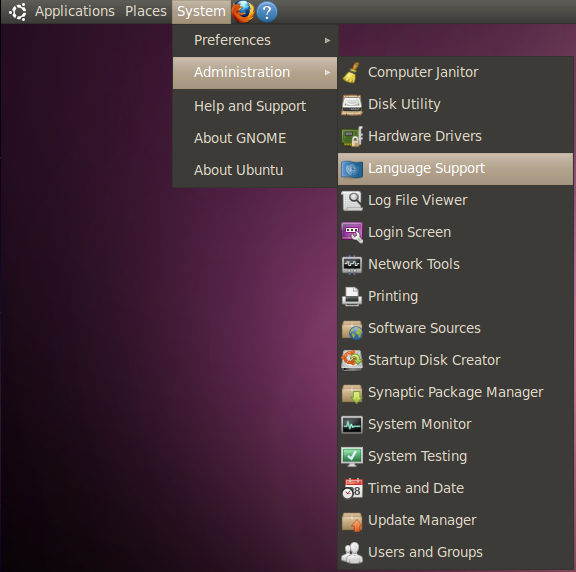Screen dimensions: 576x572
Task: Click the Hardware Drivers card icon
Action: coord(352,137)
